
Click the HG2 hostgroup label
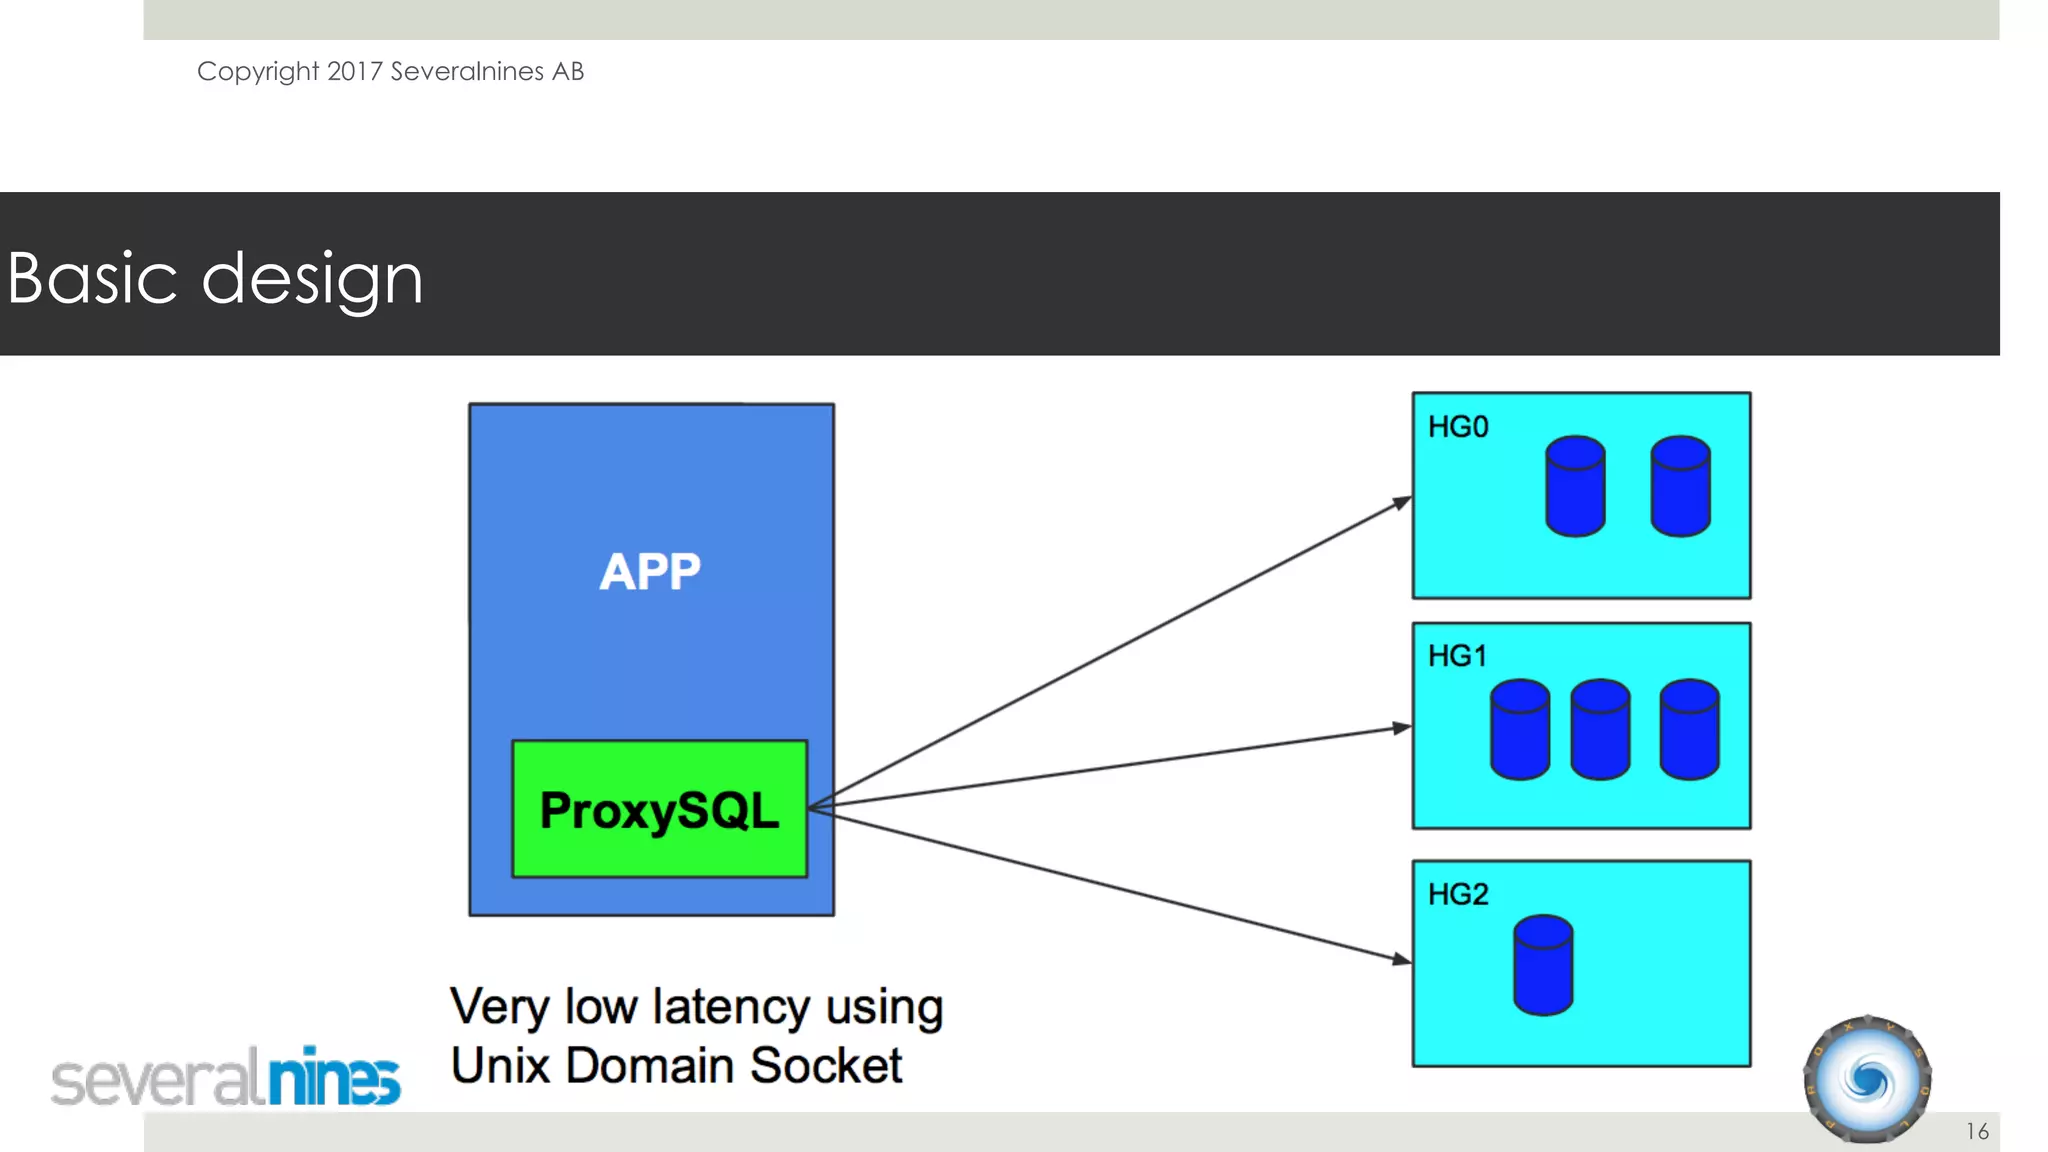[1458, 894]
